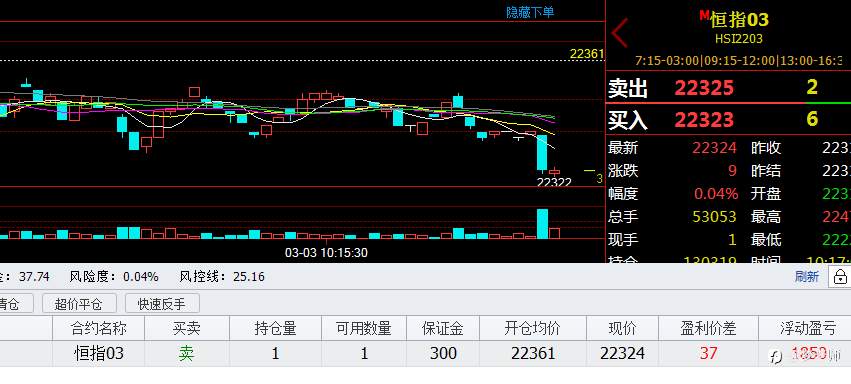The width and height of the screenshot is (851, 384).
Task: Click the 保证金 column header
Action: (x=443, y=328)
